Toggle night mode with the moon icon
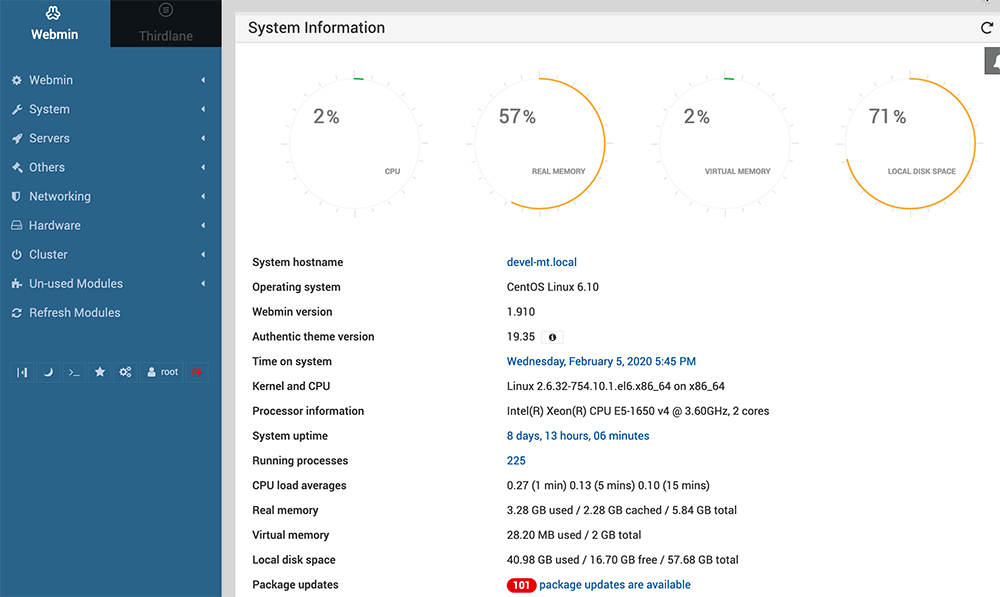This screenshot has width=1000, height=597. (x=48, y=372)
